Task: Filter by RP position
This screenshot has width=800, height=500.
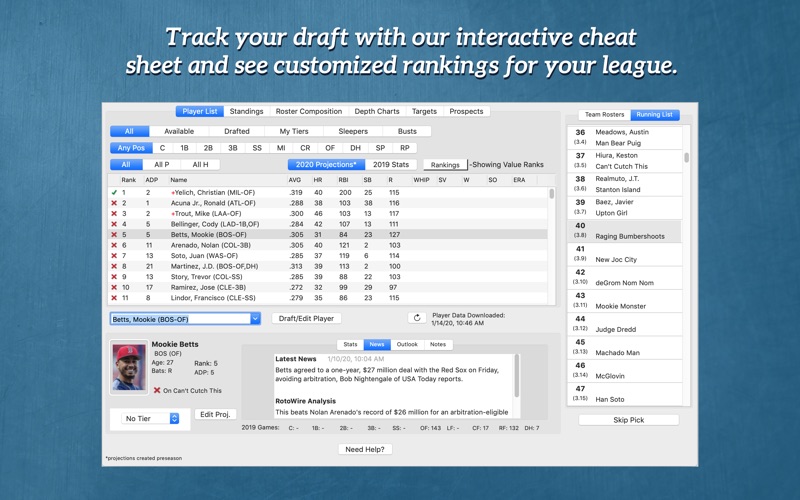Action: point(405,148)
